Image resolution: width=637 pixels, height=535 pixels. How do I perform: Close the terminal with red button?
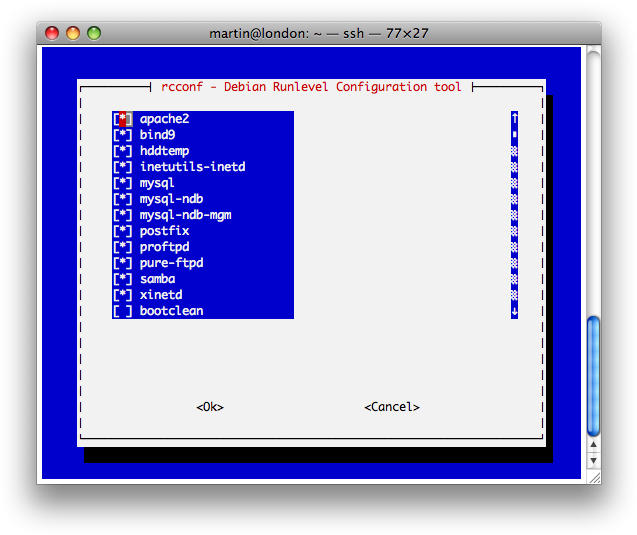[x=52, y=33]
